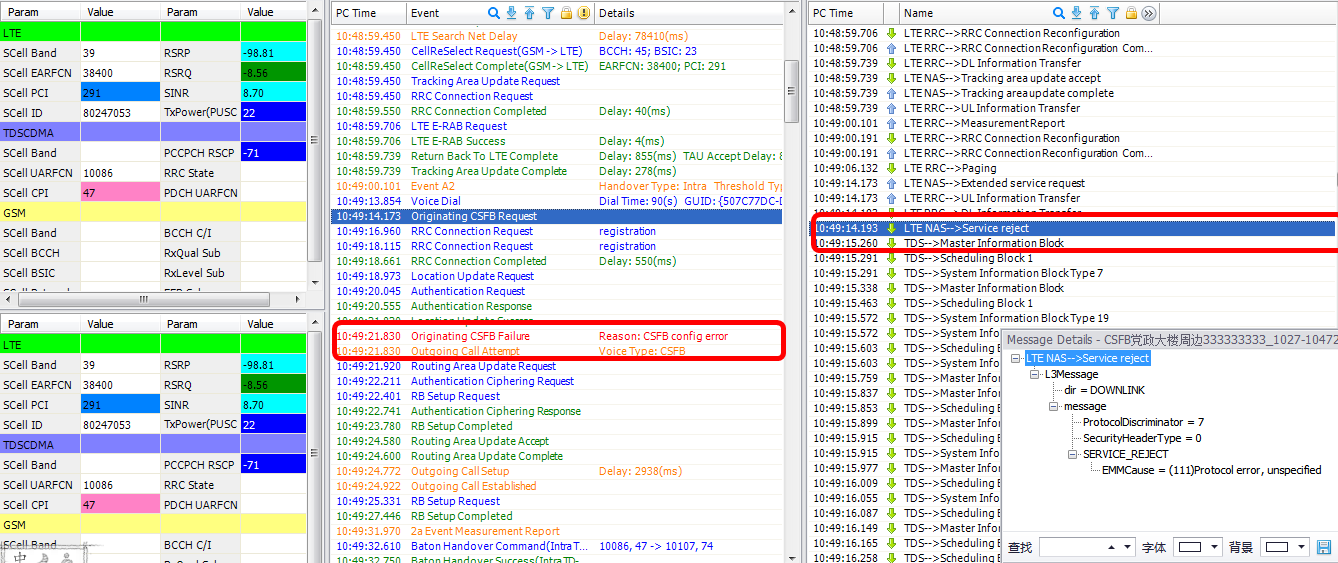1338x563 pixels.
Task: Click uplink arrow icon of Extended service request row
Action: pyautogui.click(x=892, y=183)
